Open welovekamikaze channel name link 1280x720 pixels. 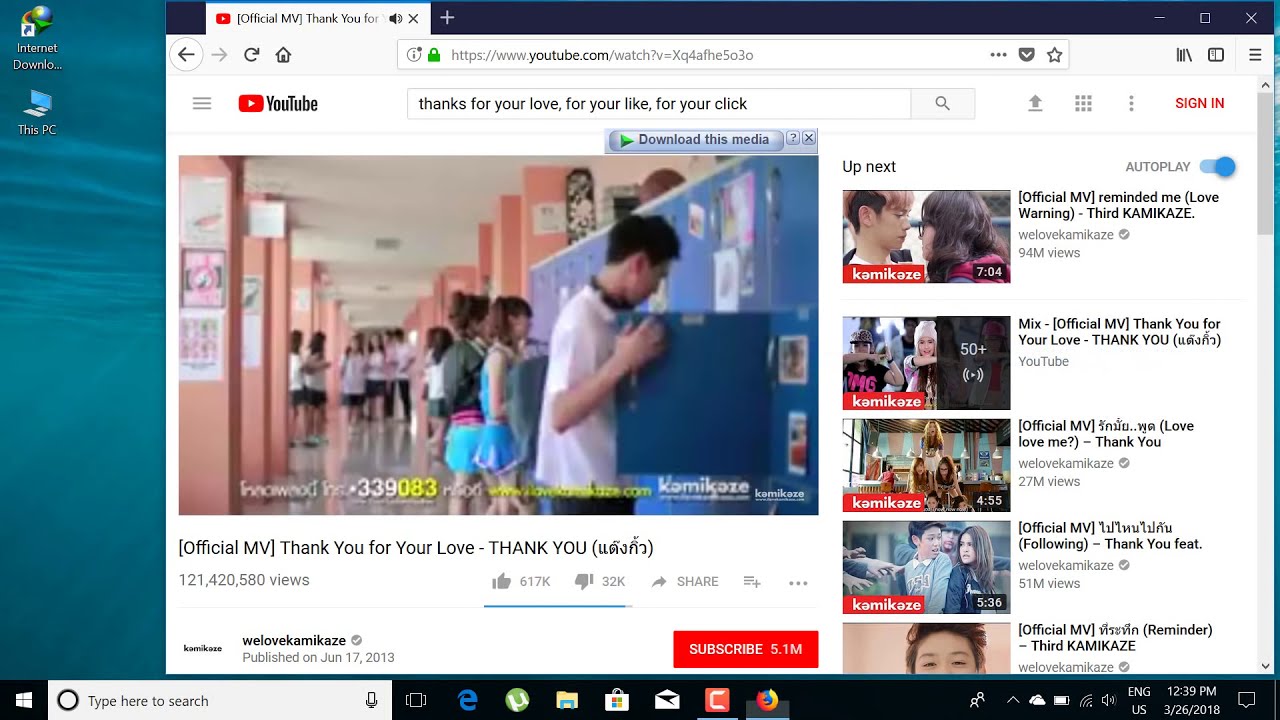tap(294, 640)
